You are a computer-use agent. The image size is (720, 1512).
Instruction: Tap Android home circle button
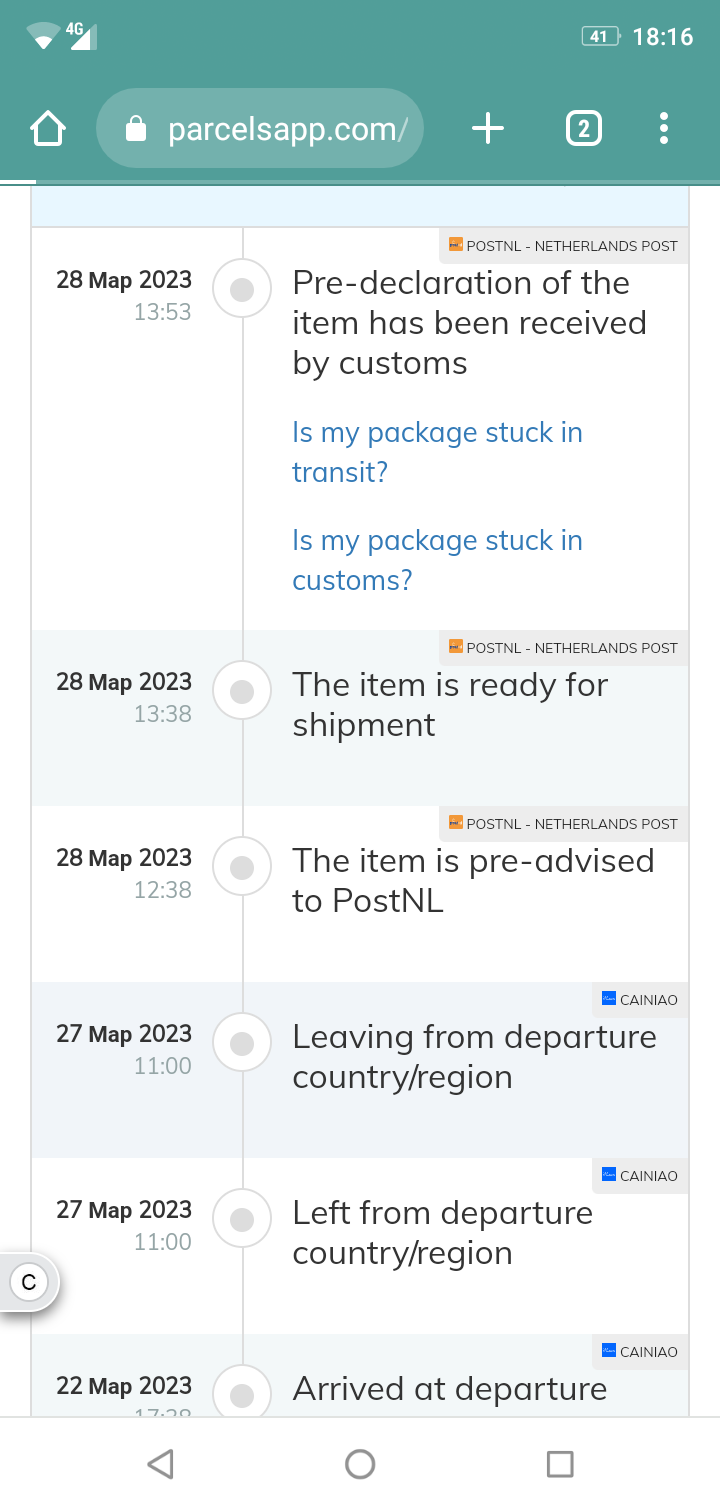[360, 1464]
